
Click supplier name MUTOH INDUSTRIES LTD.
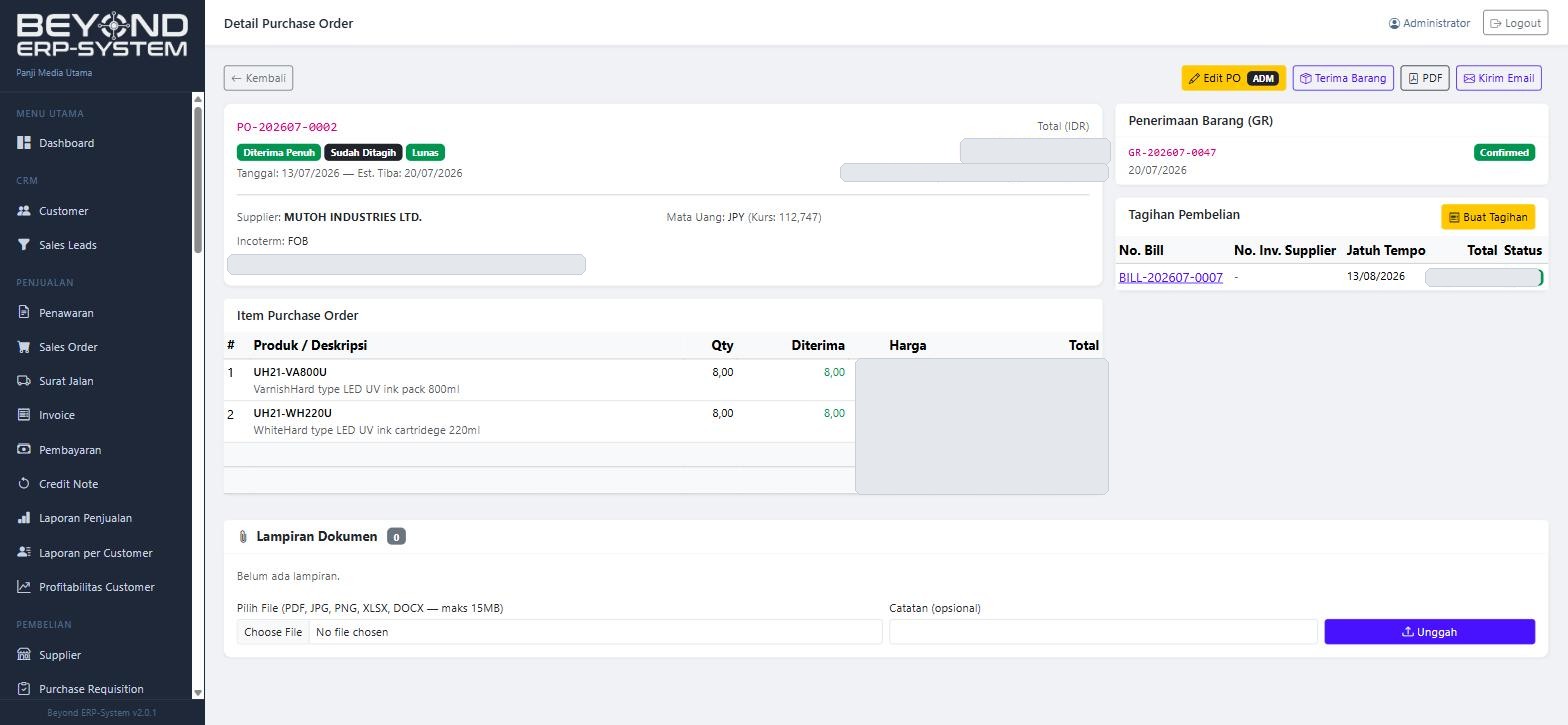[x=353, y=217]
